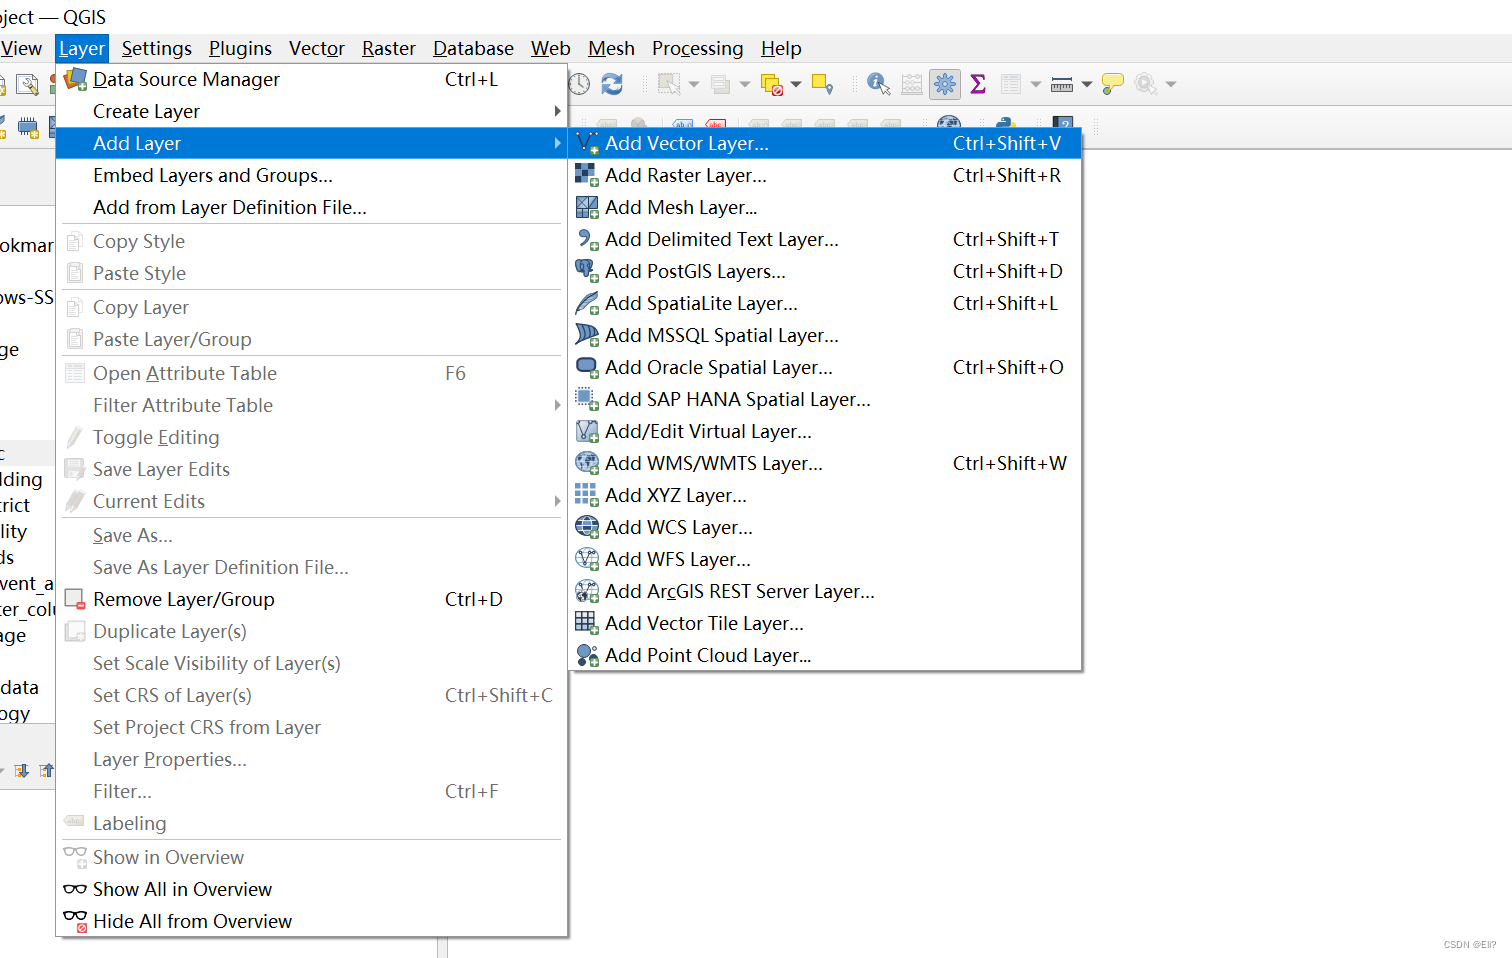
Task: Expand the Select Features tool dropdown
Action: pyautogui.click(x=694, y=84)
